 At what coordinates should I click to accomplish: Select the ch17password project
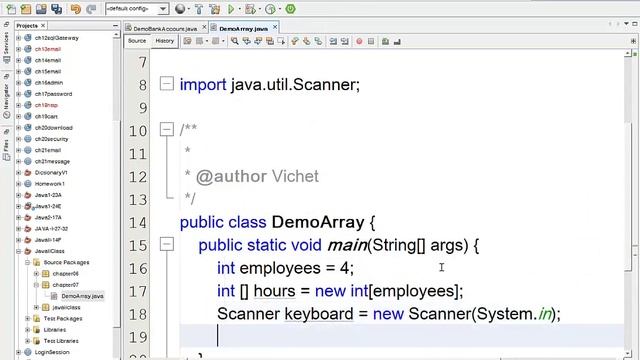pyautogui.click(x=53, y=94)
